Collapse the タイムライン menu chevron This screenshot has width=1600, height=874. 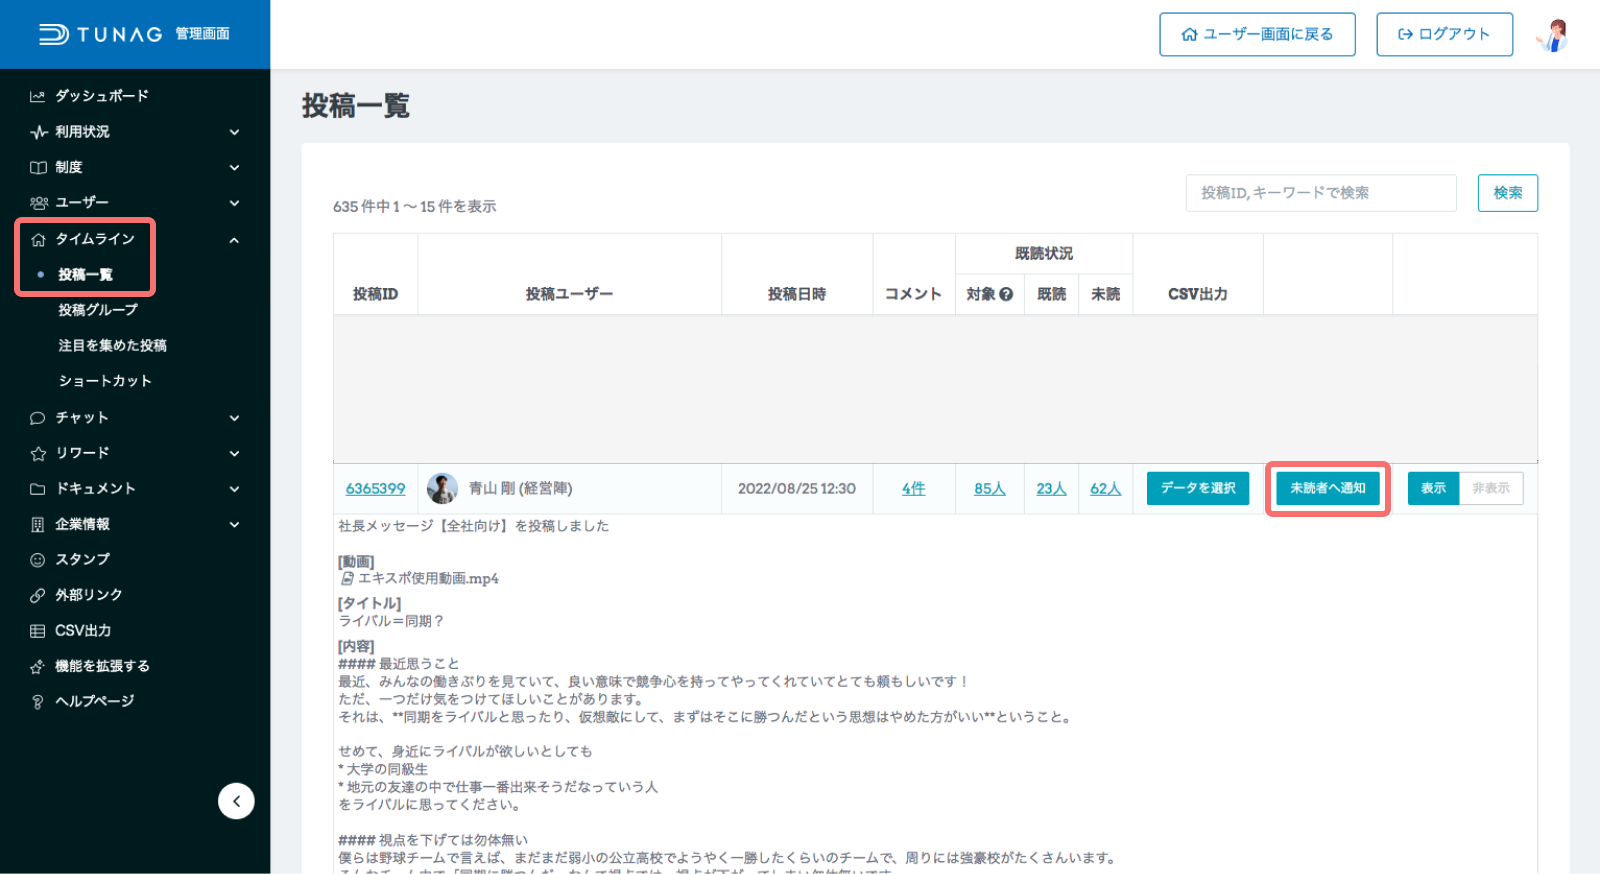coord(234,240)
